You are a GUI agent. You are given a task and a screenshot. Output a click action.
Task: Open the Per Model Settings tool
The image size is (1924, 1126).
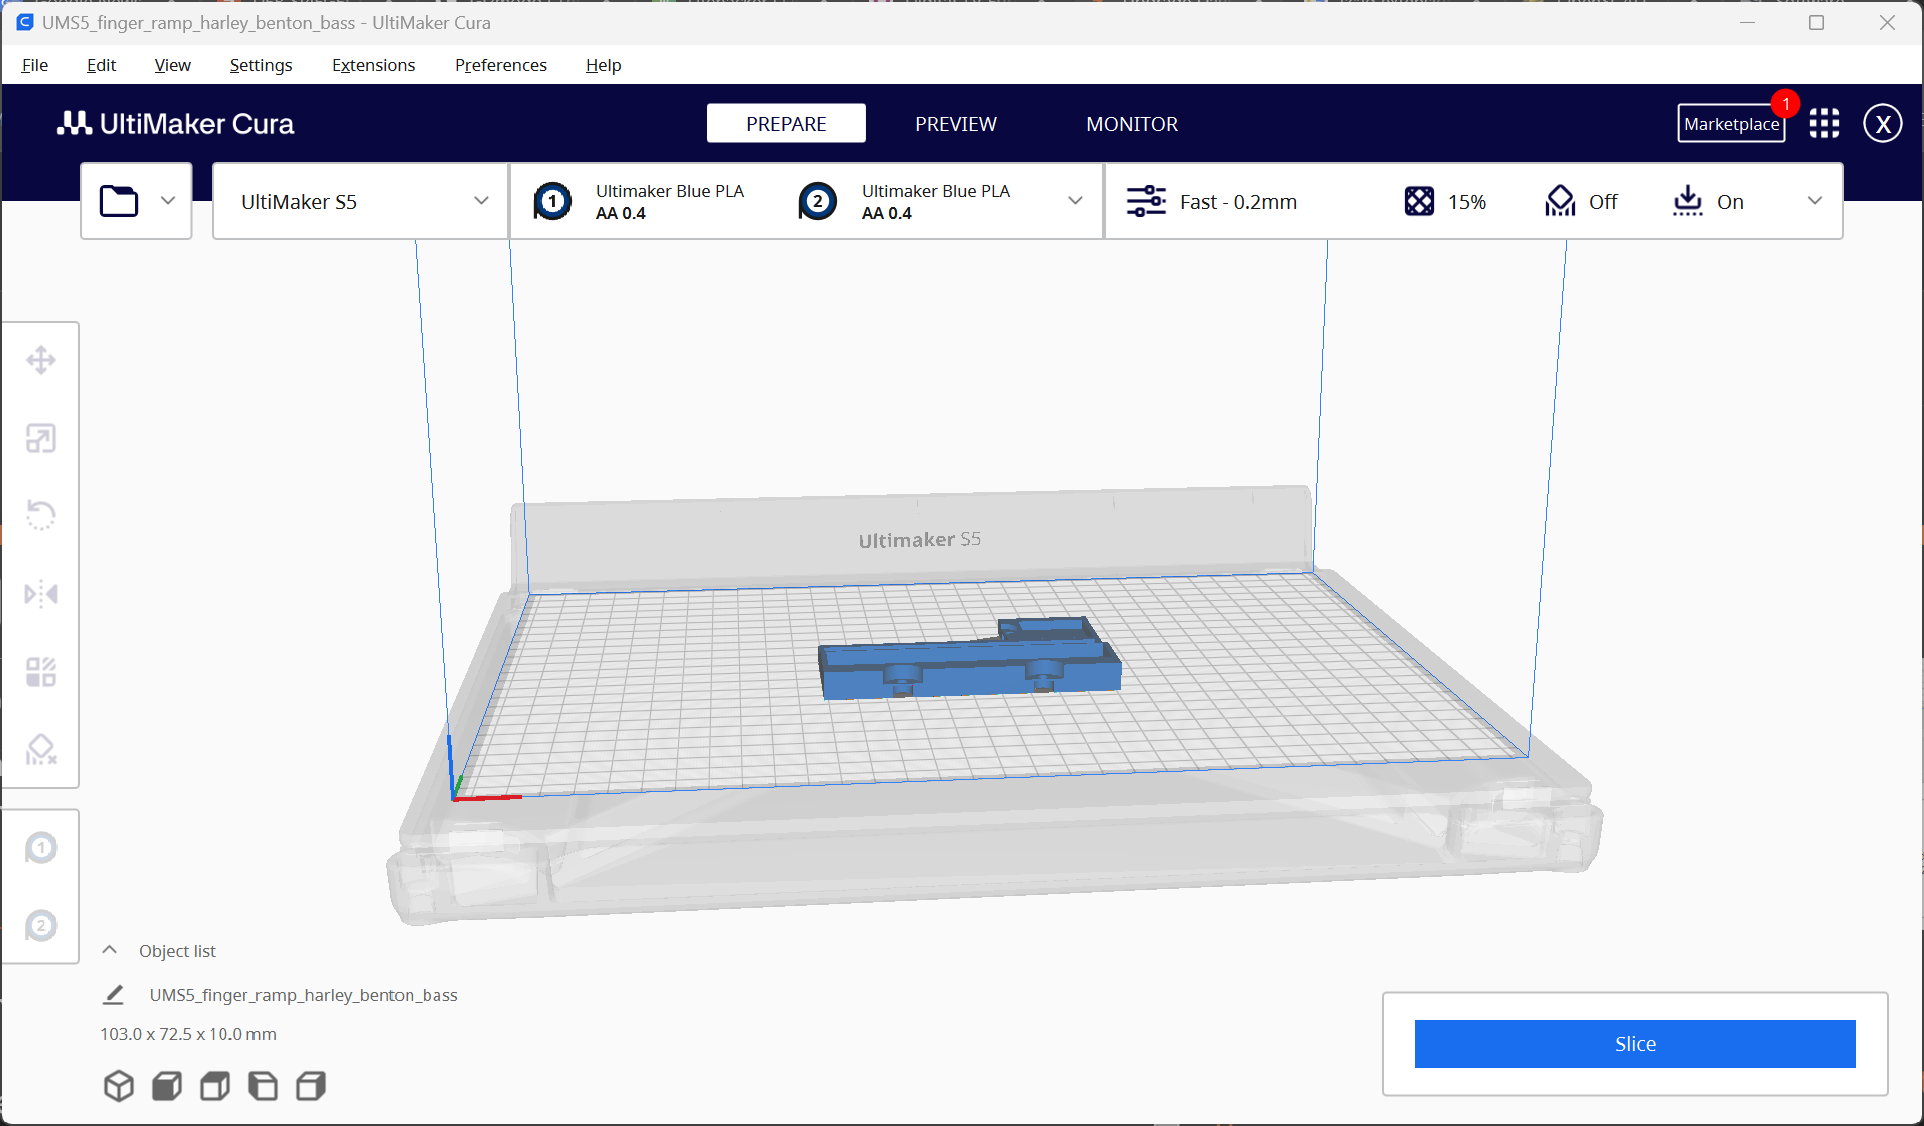(41, 672)
